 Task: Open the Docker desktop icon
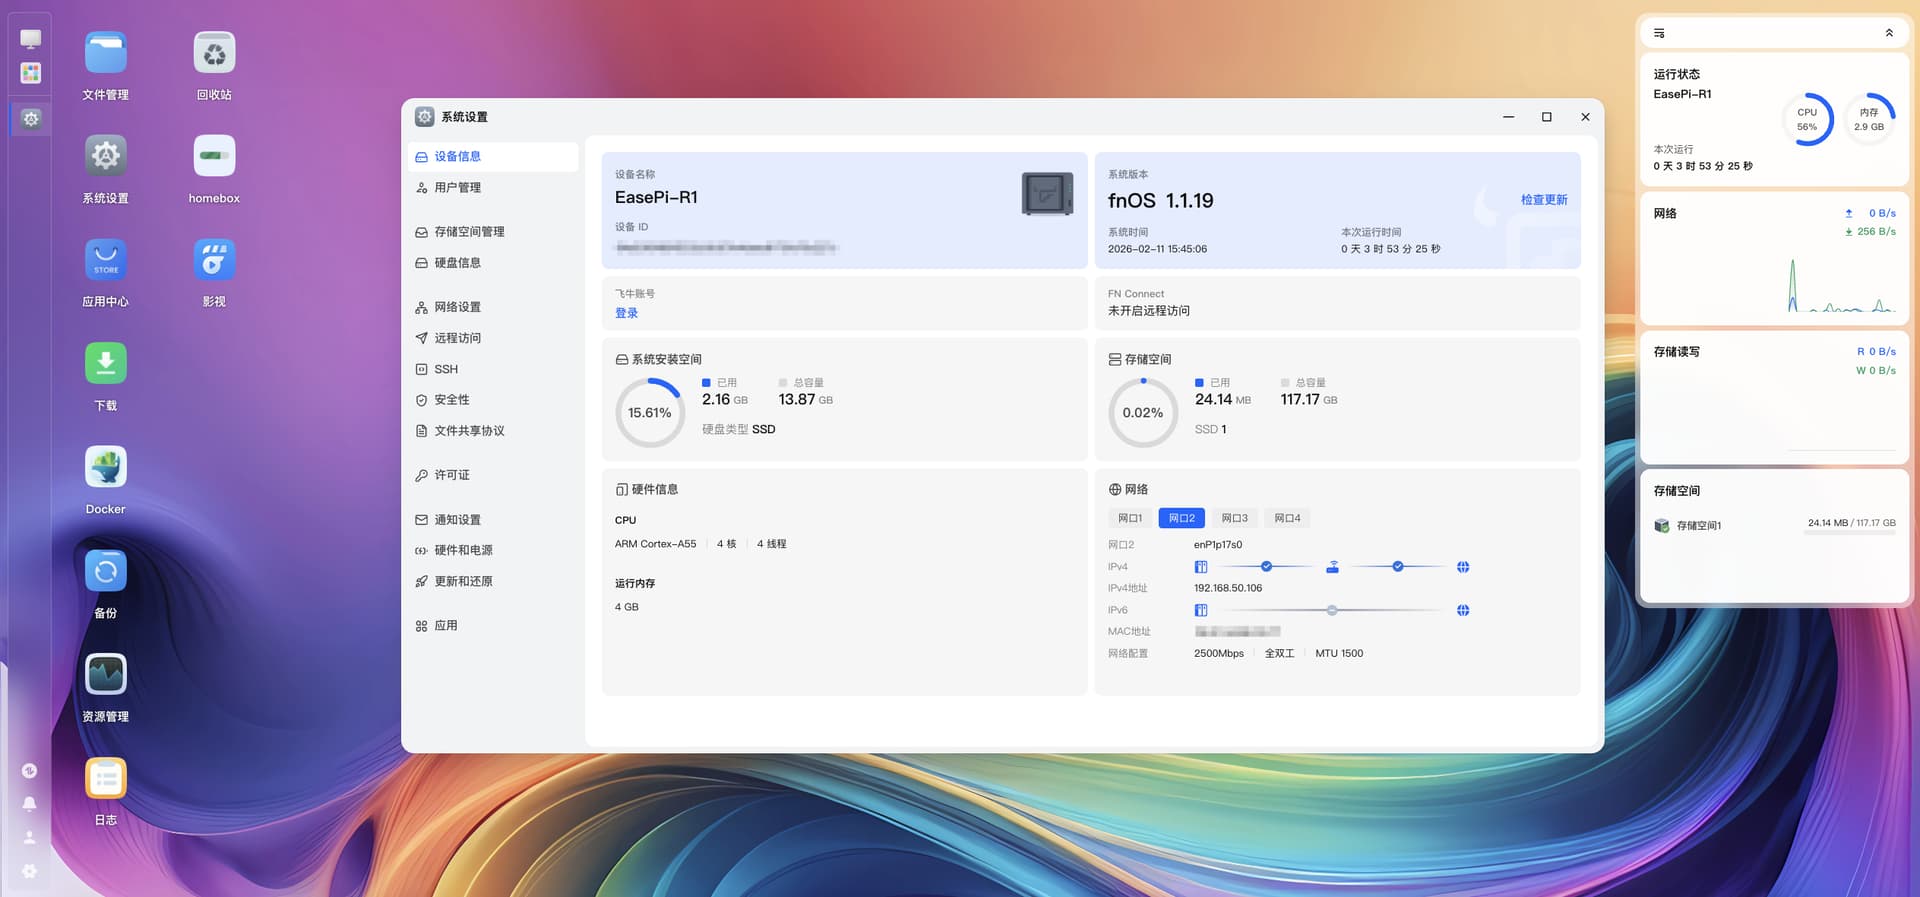pyautogui.click(x=105, y=468)
